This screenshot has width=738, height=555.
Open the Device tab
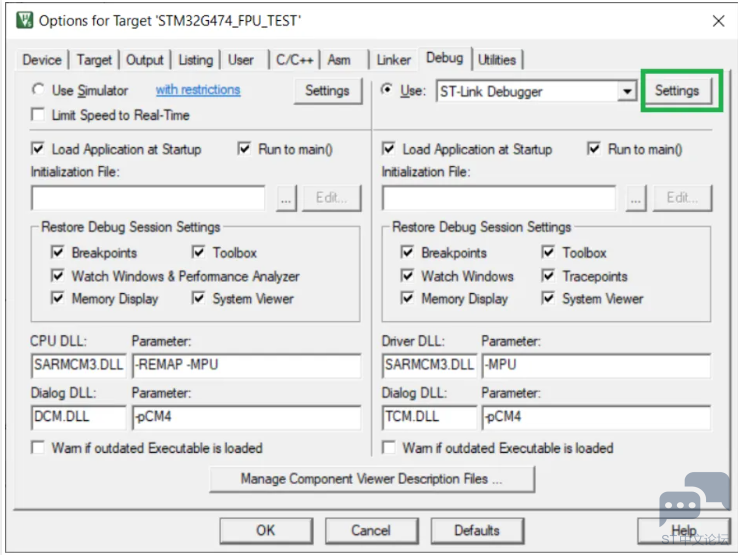point(42,60)
